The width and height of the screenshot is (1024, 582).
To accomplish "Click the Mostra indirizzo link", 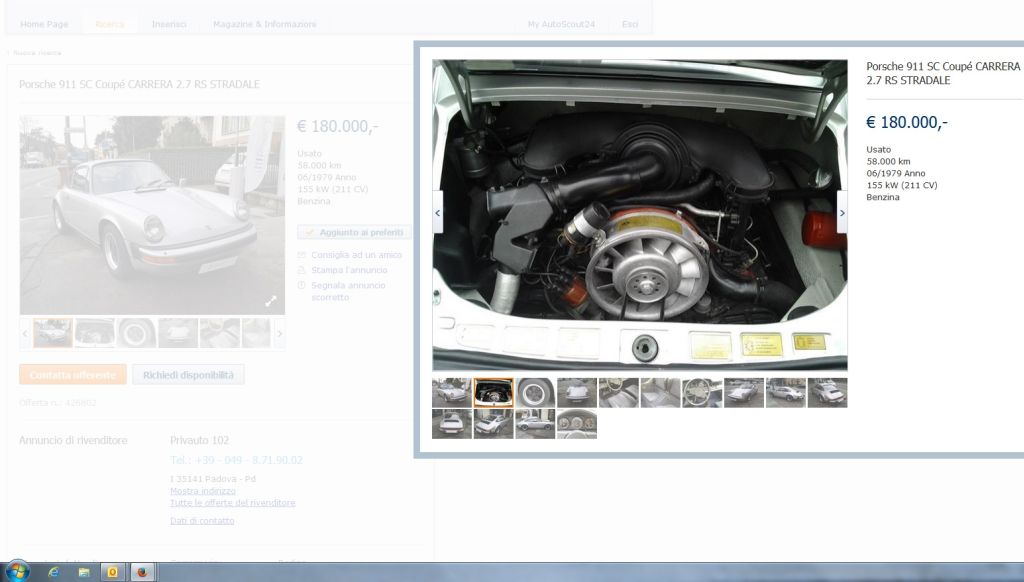I will (202, 491).
